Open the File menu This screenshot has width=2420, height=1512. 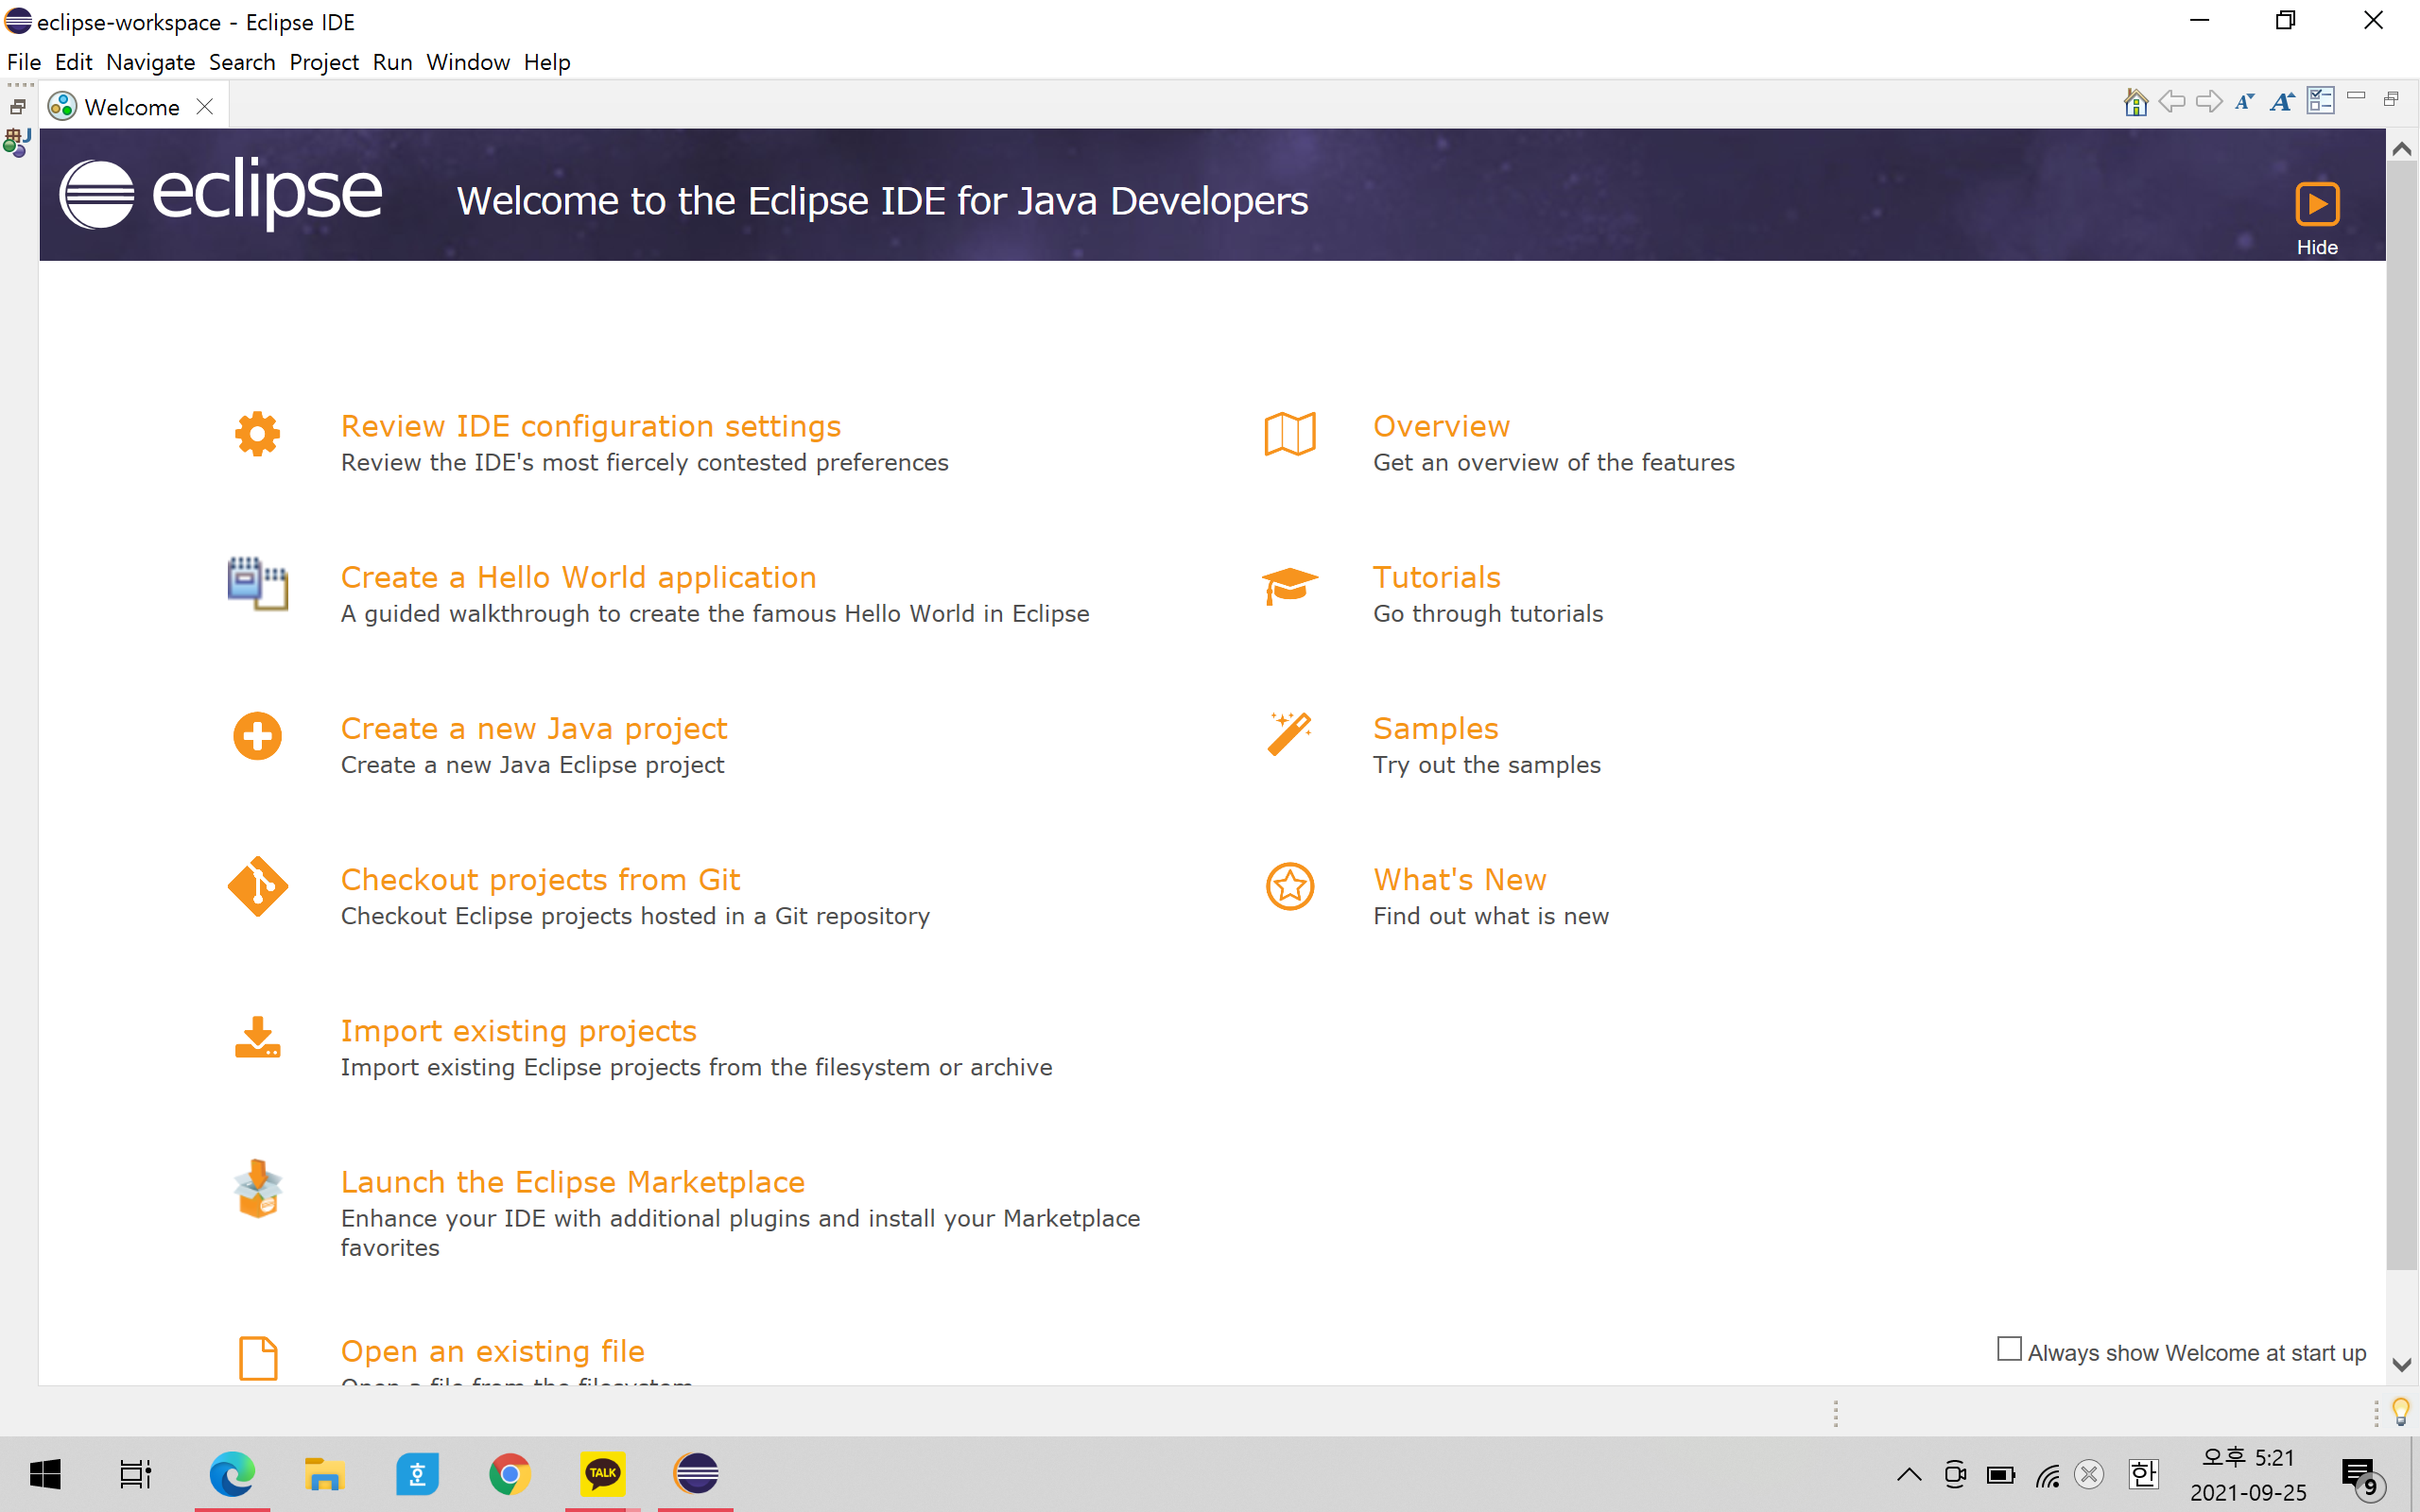[x=24, y=62]
